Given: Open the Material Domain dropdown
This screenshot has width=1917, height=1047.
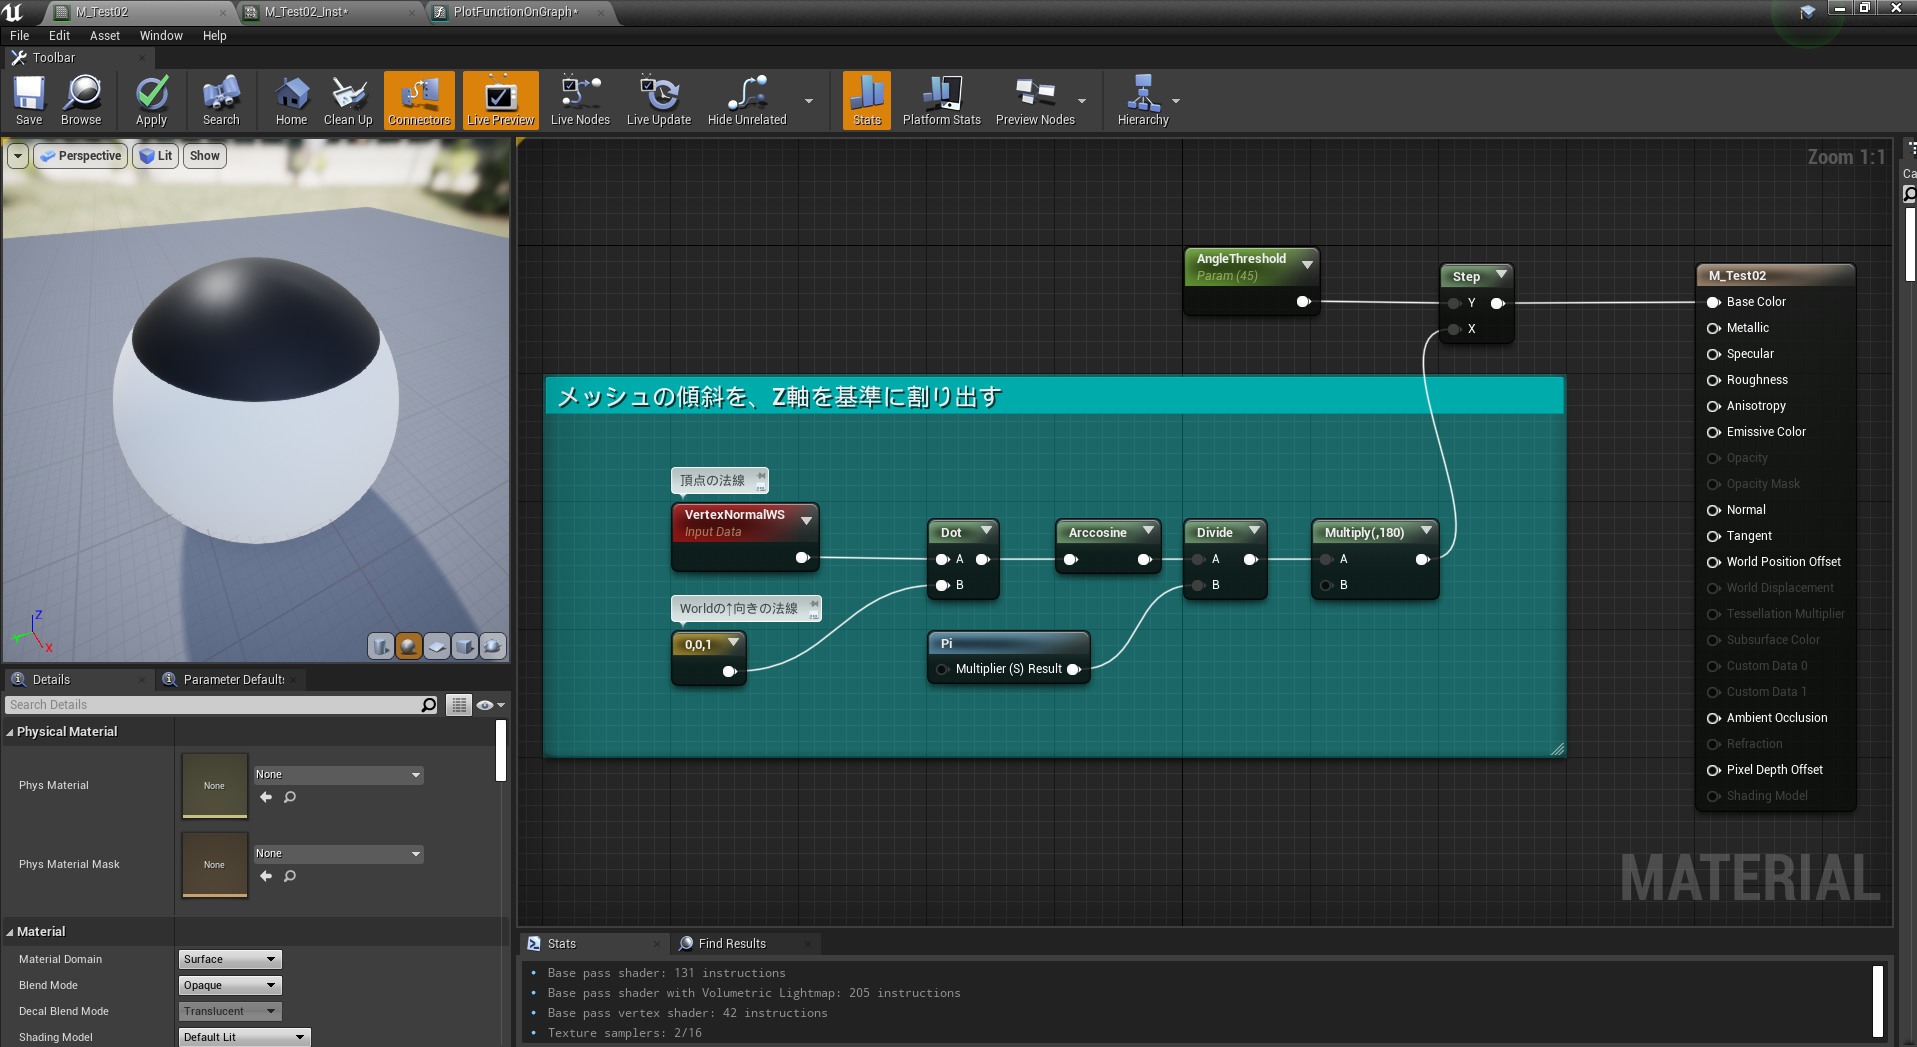Looking at the screenshot, I should (x=230, y=959).
